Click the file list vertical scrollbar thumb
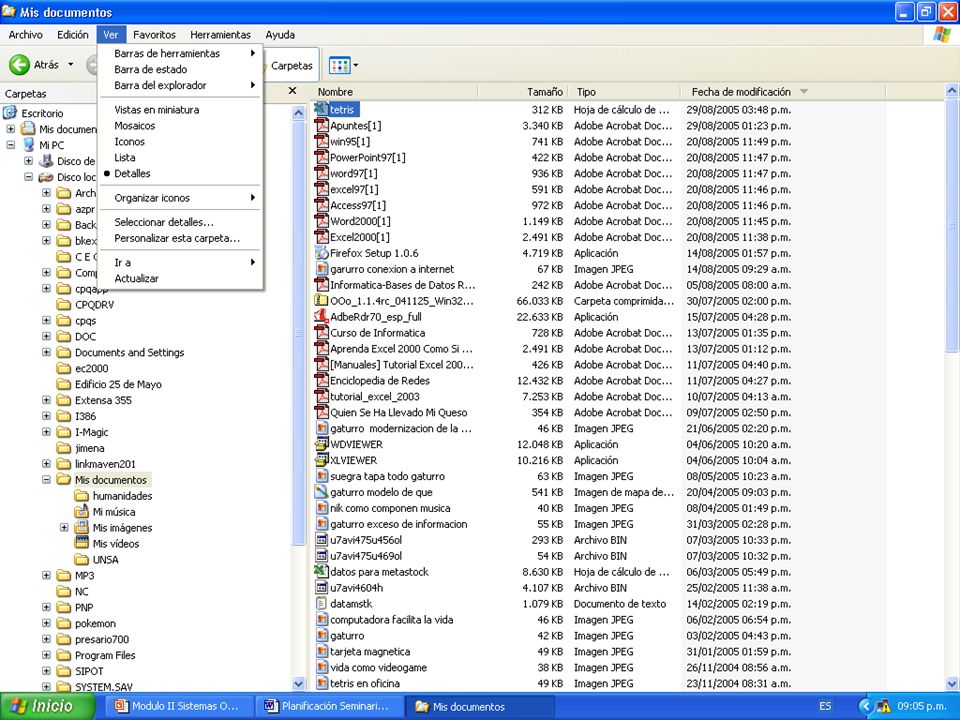The height and width of the screenshot is (720, 960). [952, 227]
